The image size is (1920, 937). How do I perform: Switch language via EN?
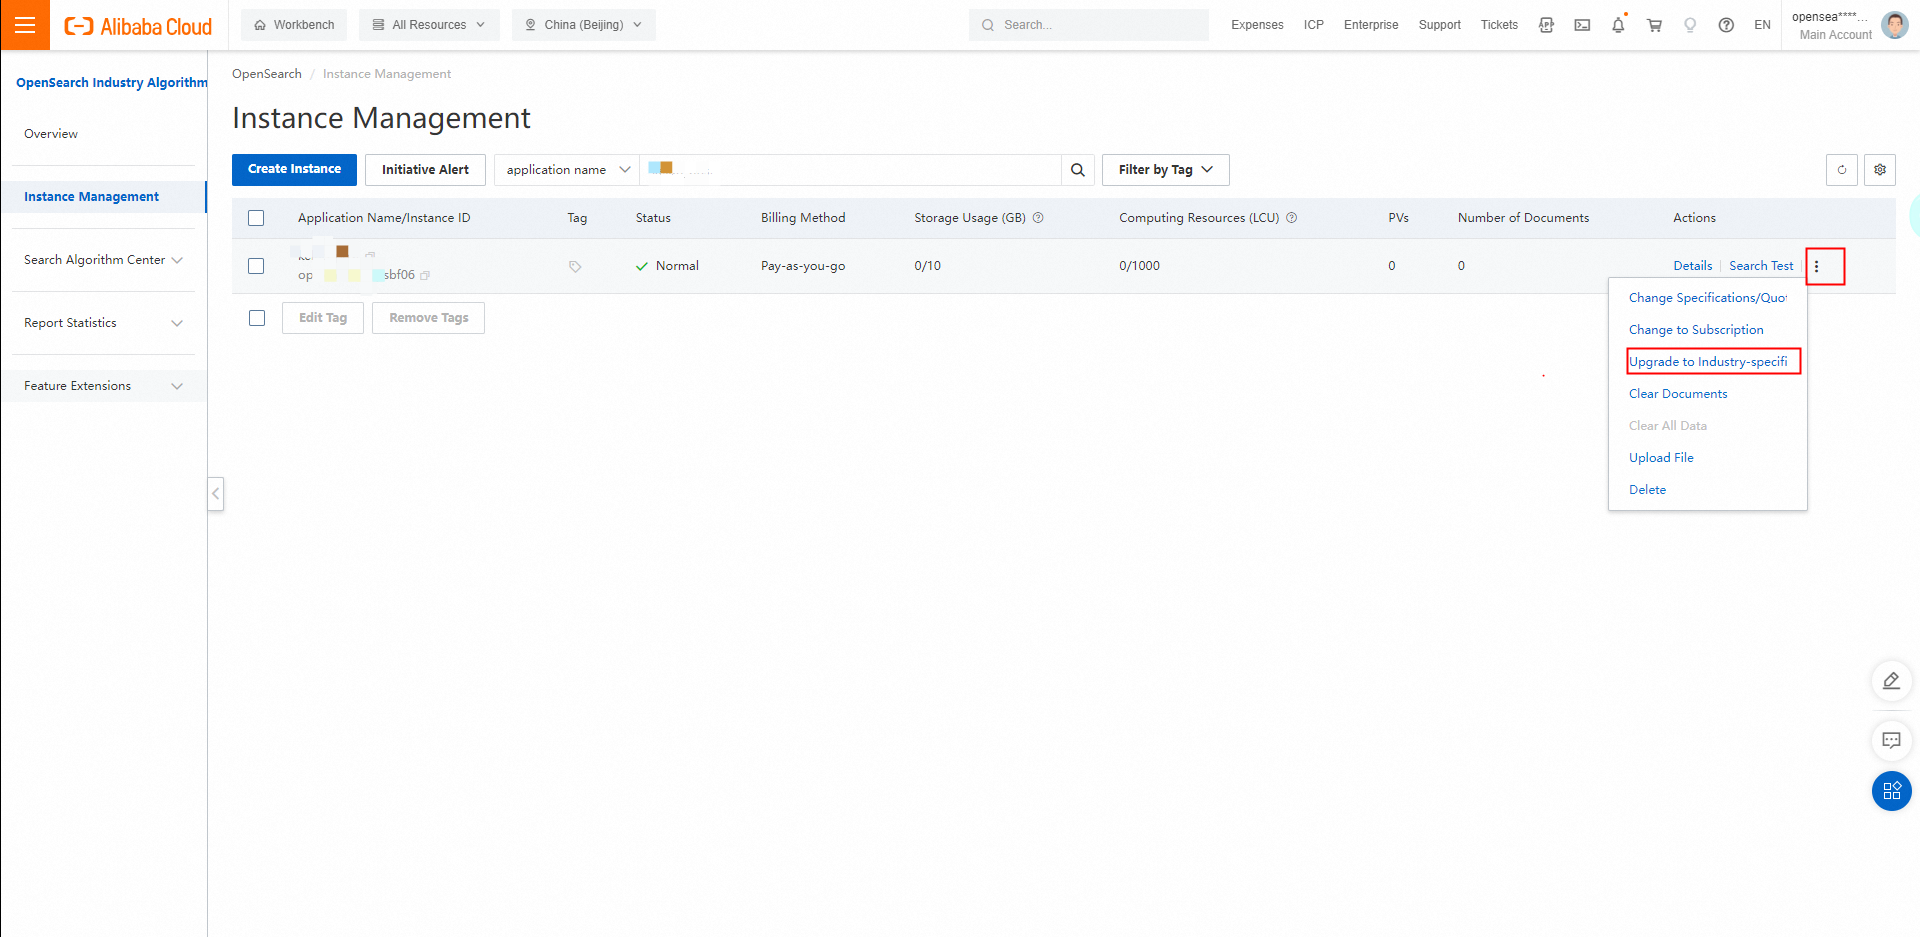tap(1762, 25)
